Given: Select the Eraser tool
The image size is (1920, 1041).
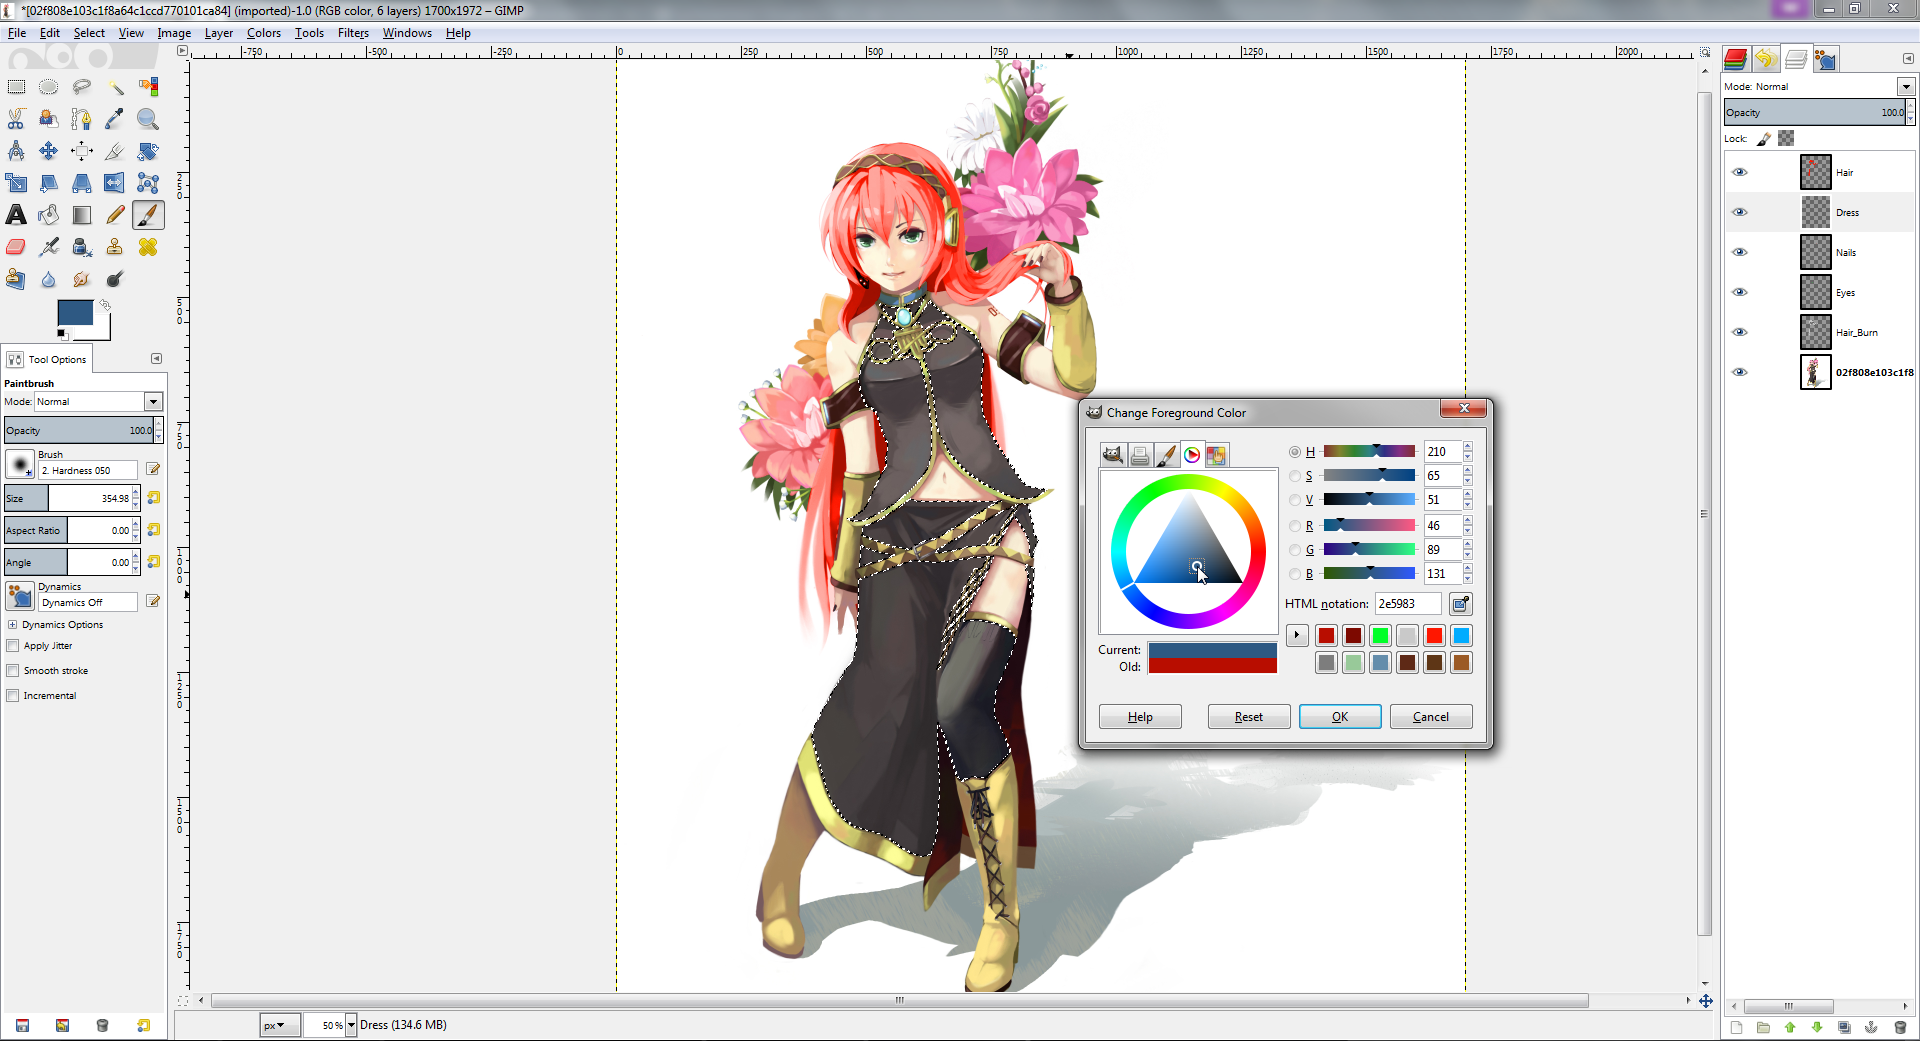Looking at the screenshot, I should pyautogui.click(x=16, y=247).
